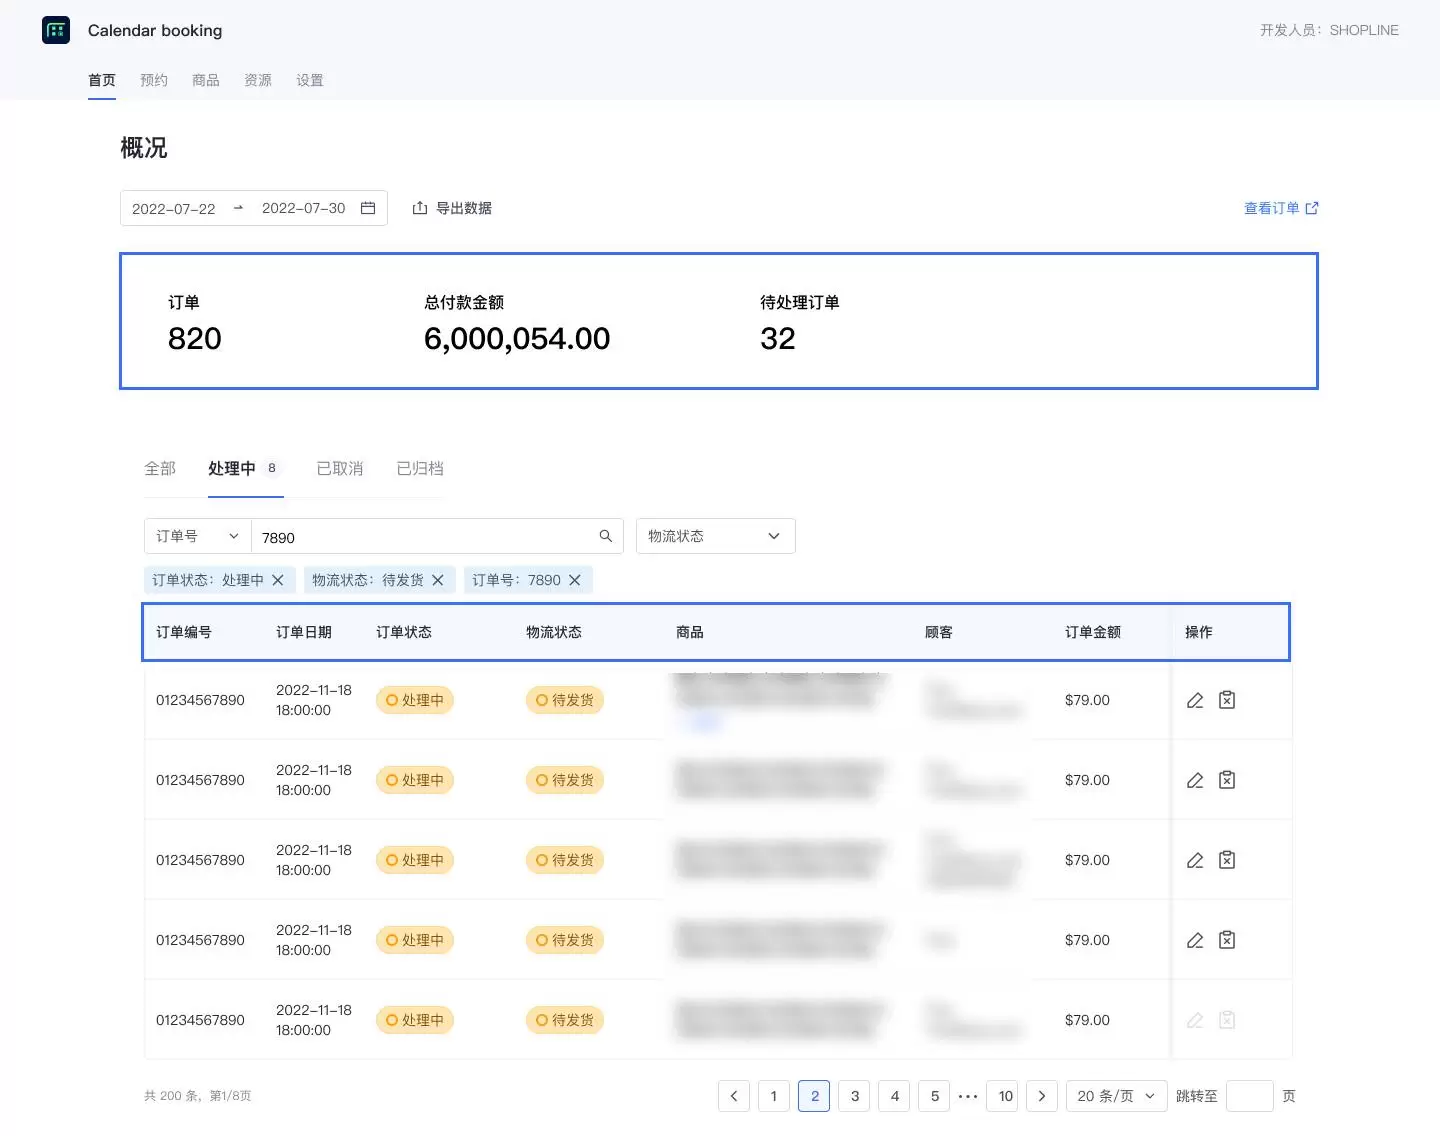This screenshot has height=1136, width=1440.
Task: Switch to the 已取消 tab
Action: [339, 468]
